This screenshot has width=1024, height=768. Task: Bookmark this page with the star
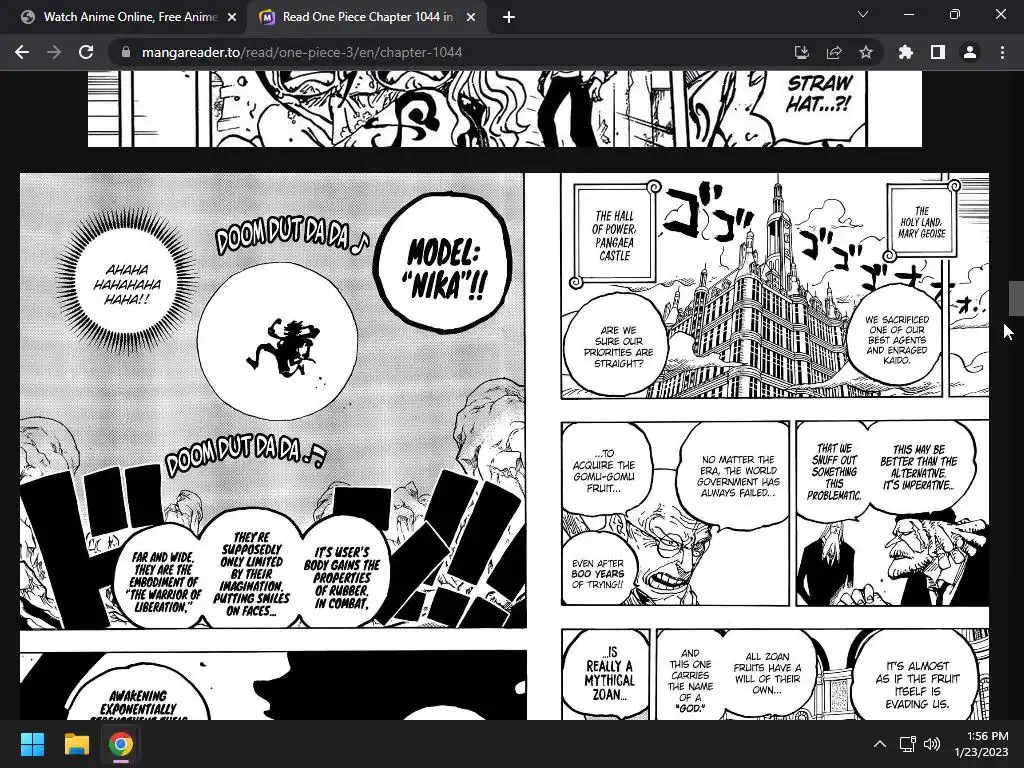[866, 52]
